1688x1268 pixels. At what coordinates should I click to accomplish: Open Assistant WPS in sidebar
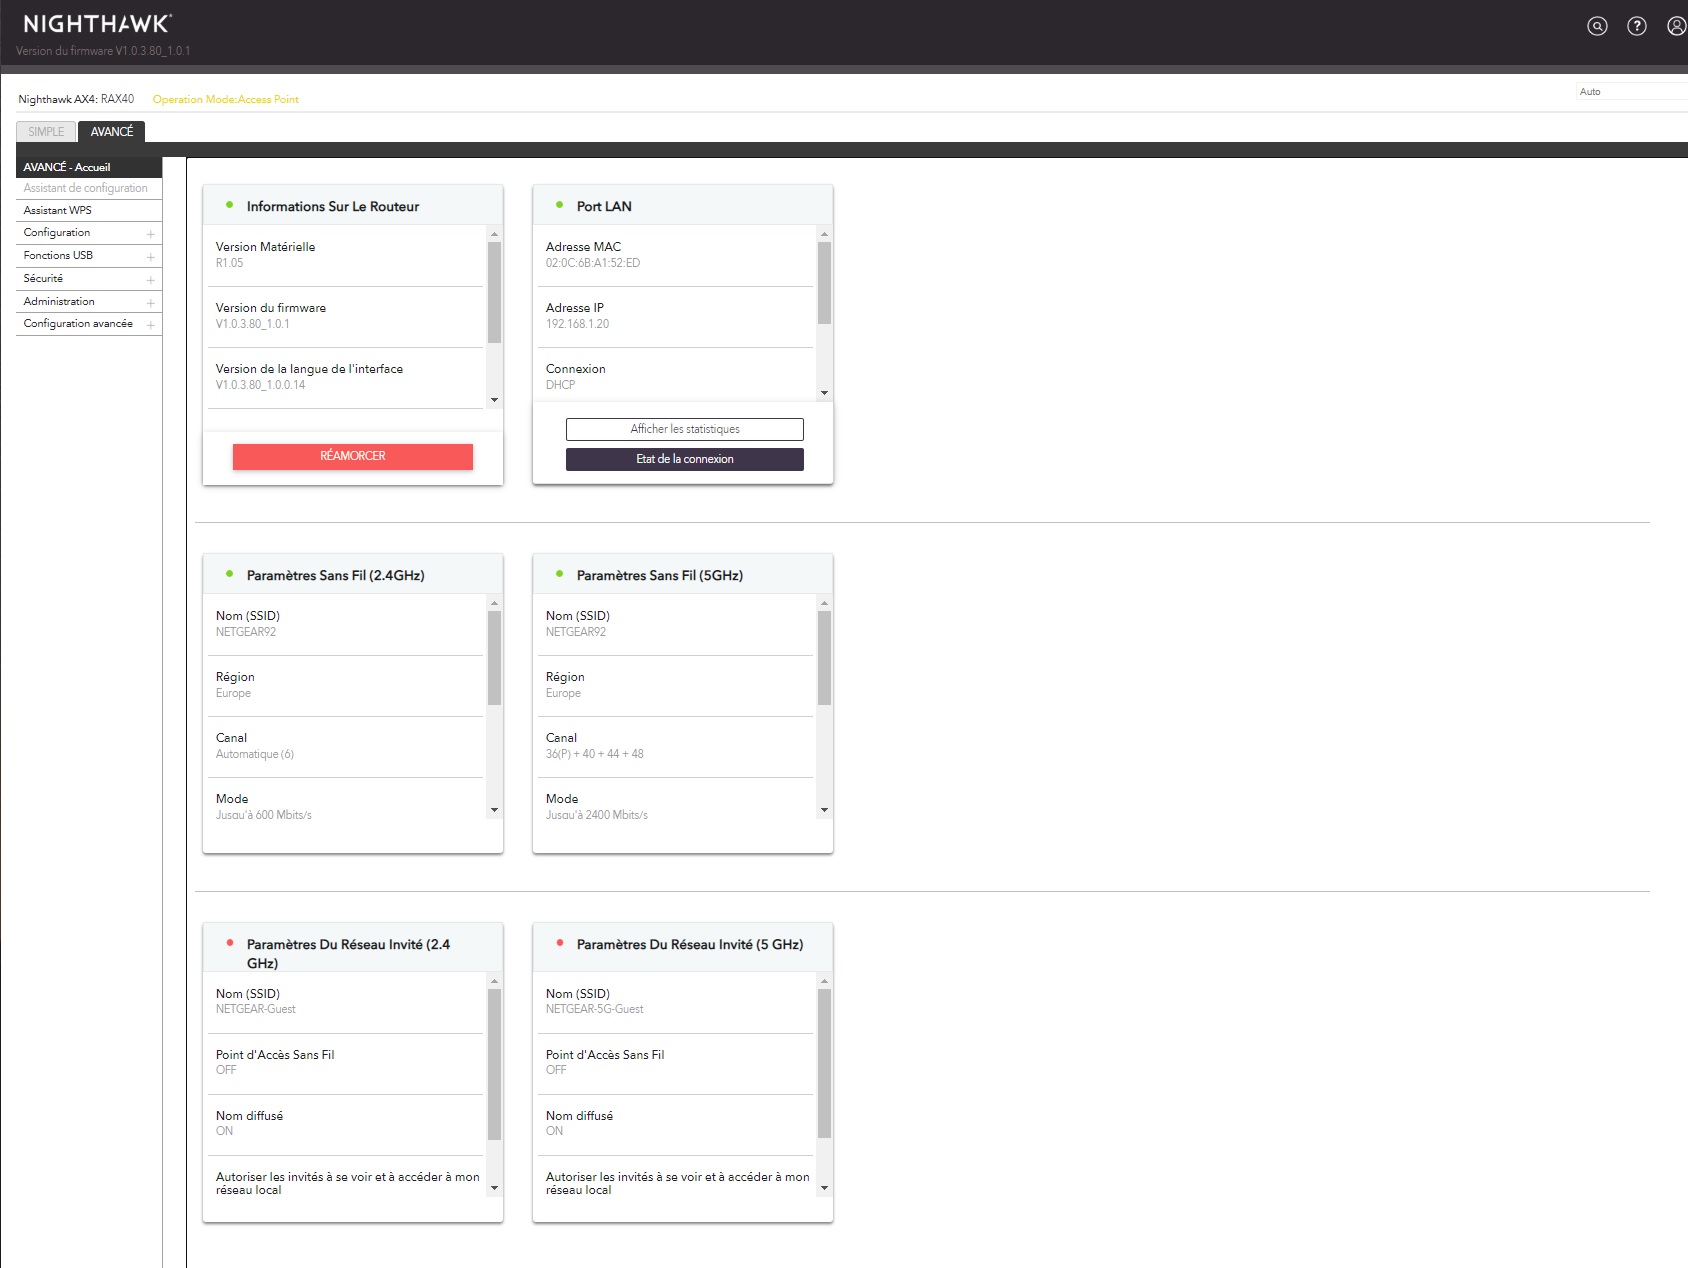(x=58, y=211)
